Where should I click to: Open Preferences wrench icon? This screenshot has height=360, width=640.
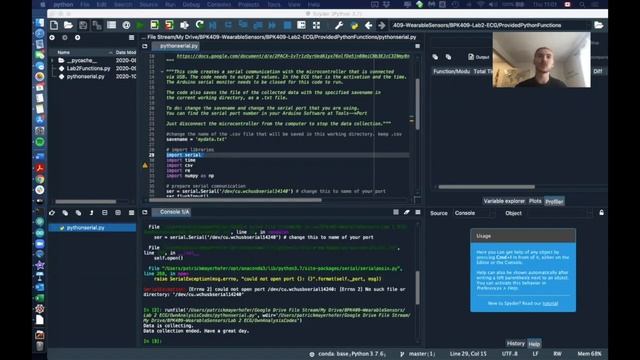coord(339,25)
